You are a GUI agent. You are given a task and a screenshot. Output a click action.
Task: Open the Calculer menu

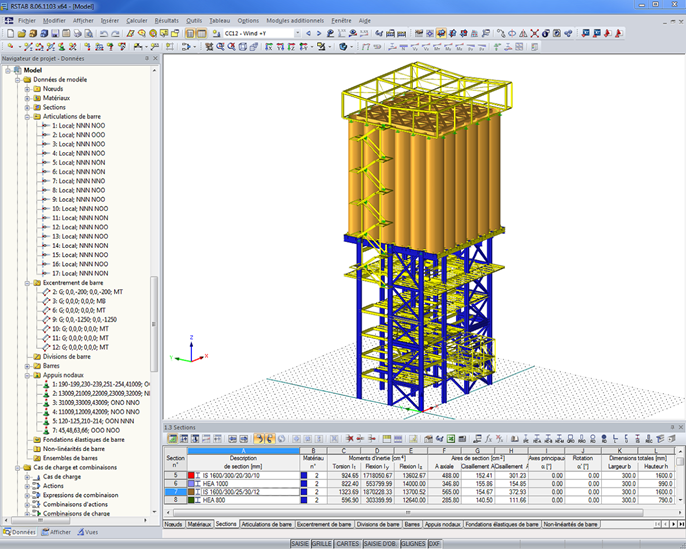tap(137, 19)
